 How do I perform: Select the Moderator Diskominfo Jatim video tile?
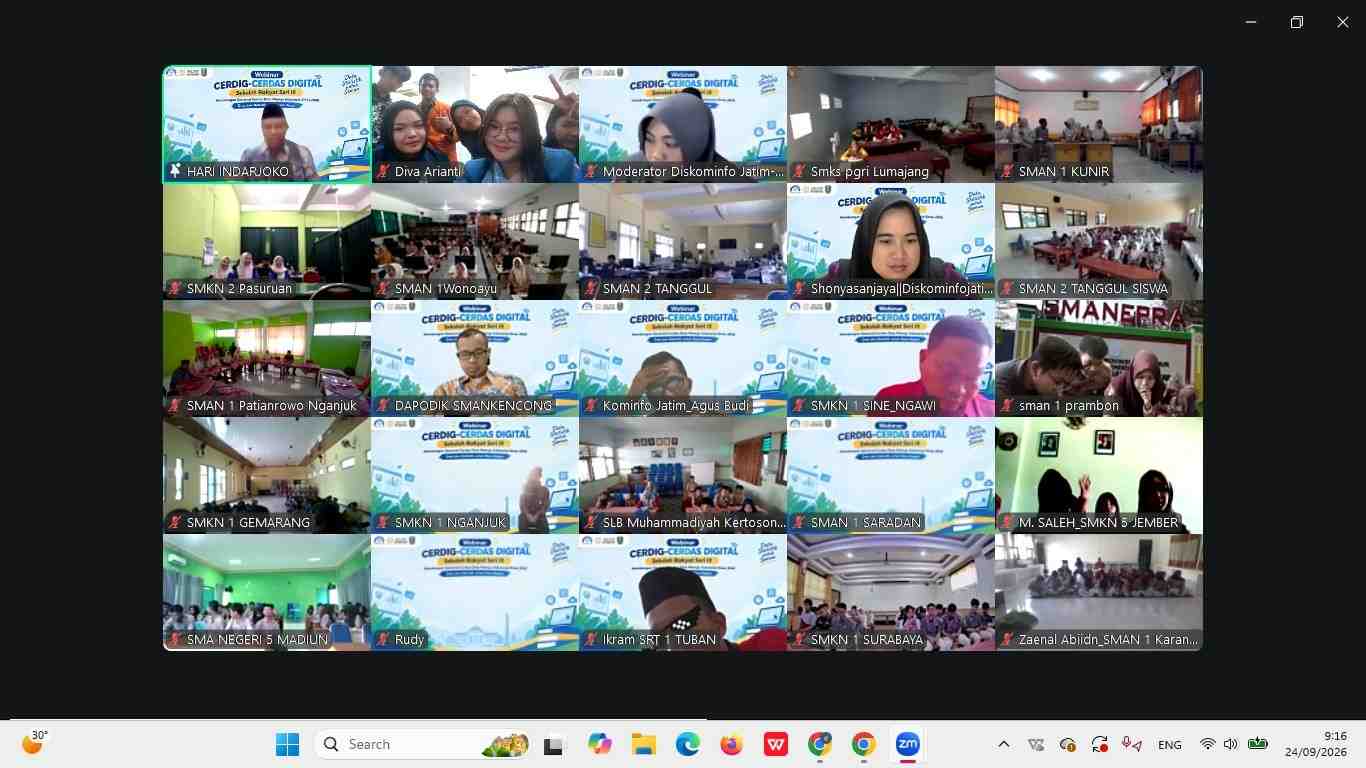[x=683, y=124]
